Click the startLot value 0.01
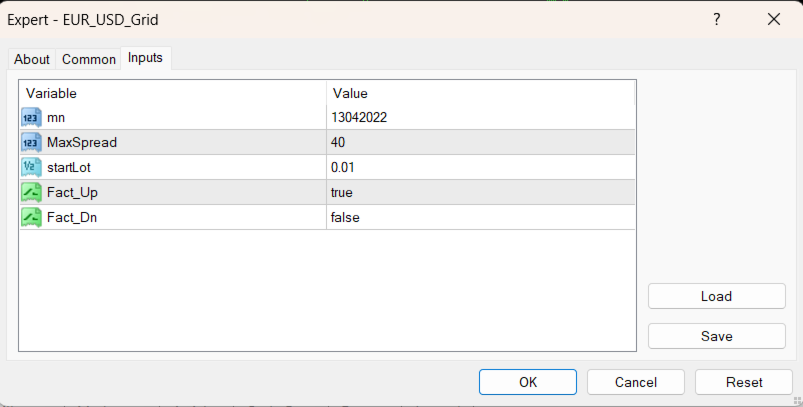This screenshot has height=407, width=803. pos(343,167)
